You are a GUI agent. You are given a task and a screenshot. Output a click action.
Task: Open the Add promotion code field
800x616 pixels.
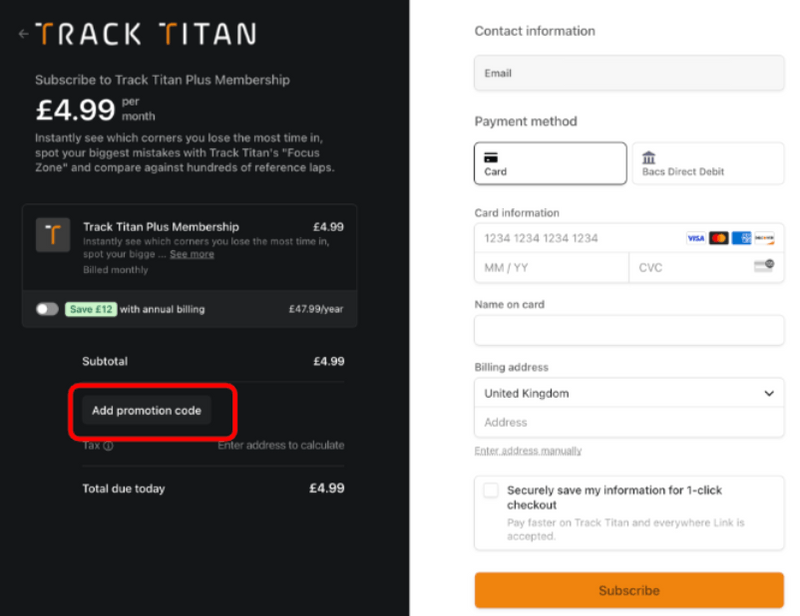(x=146, y=410)
